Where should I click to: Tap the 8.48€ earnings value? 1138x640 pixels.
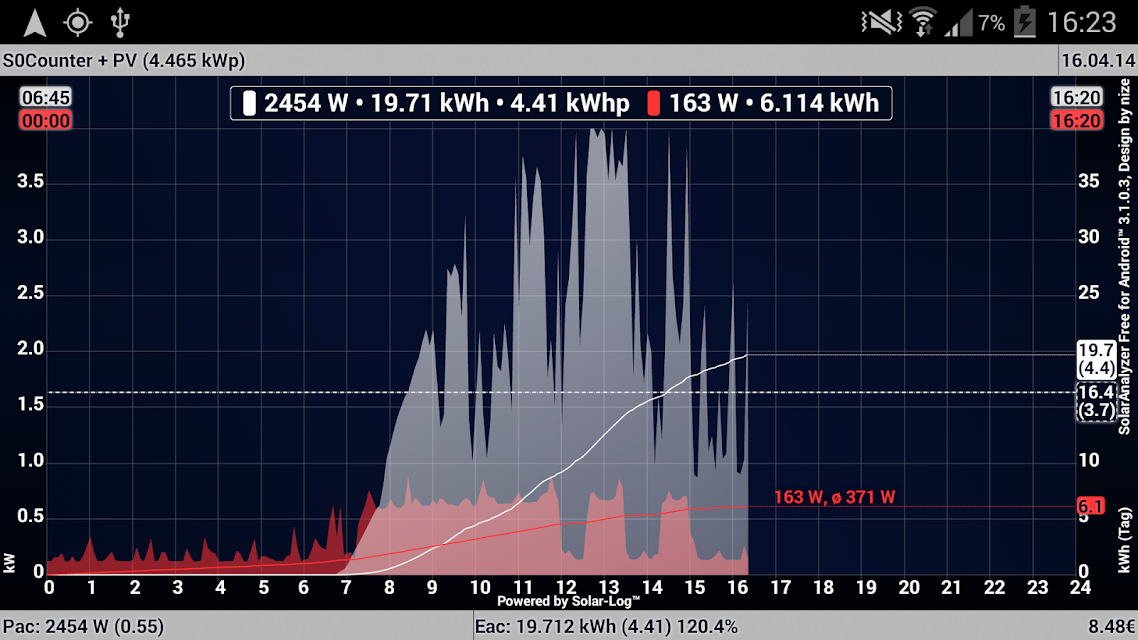tap(1111, 626)
